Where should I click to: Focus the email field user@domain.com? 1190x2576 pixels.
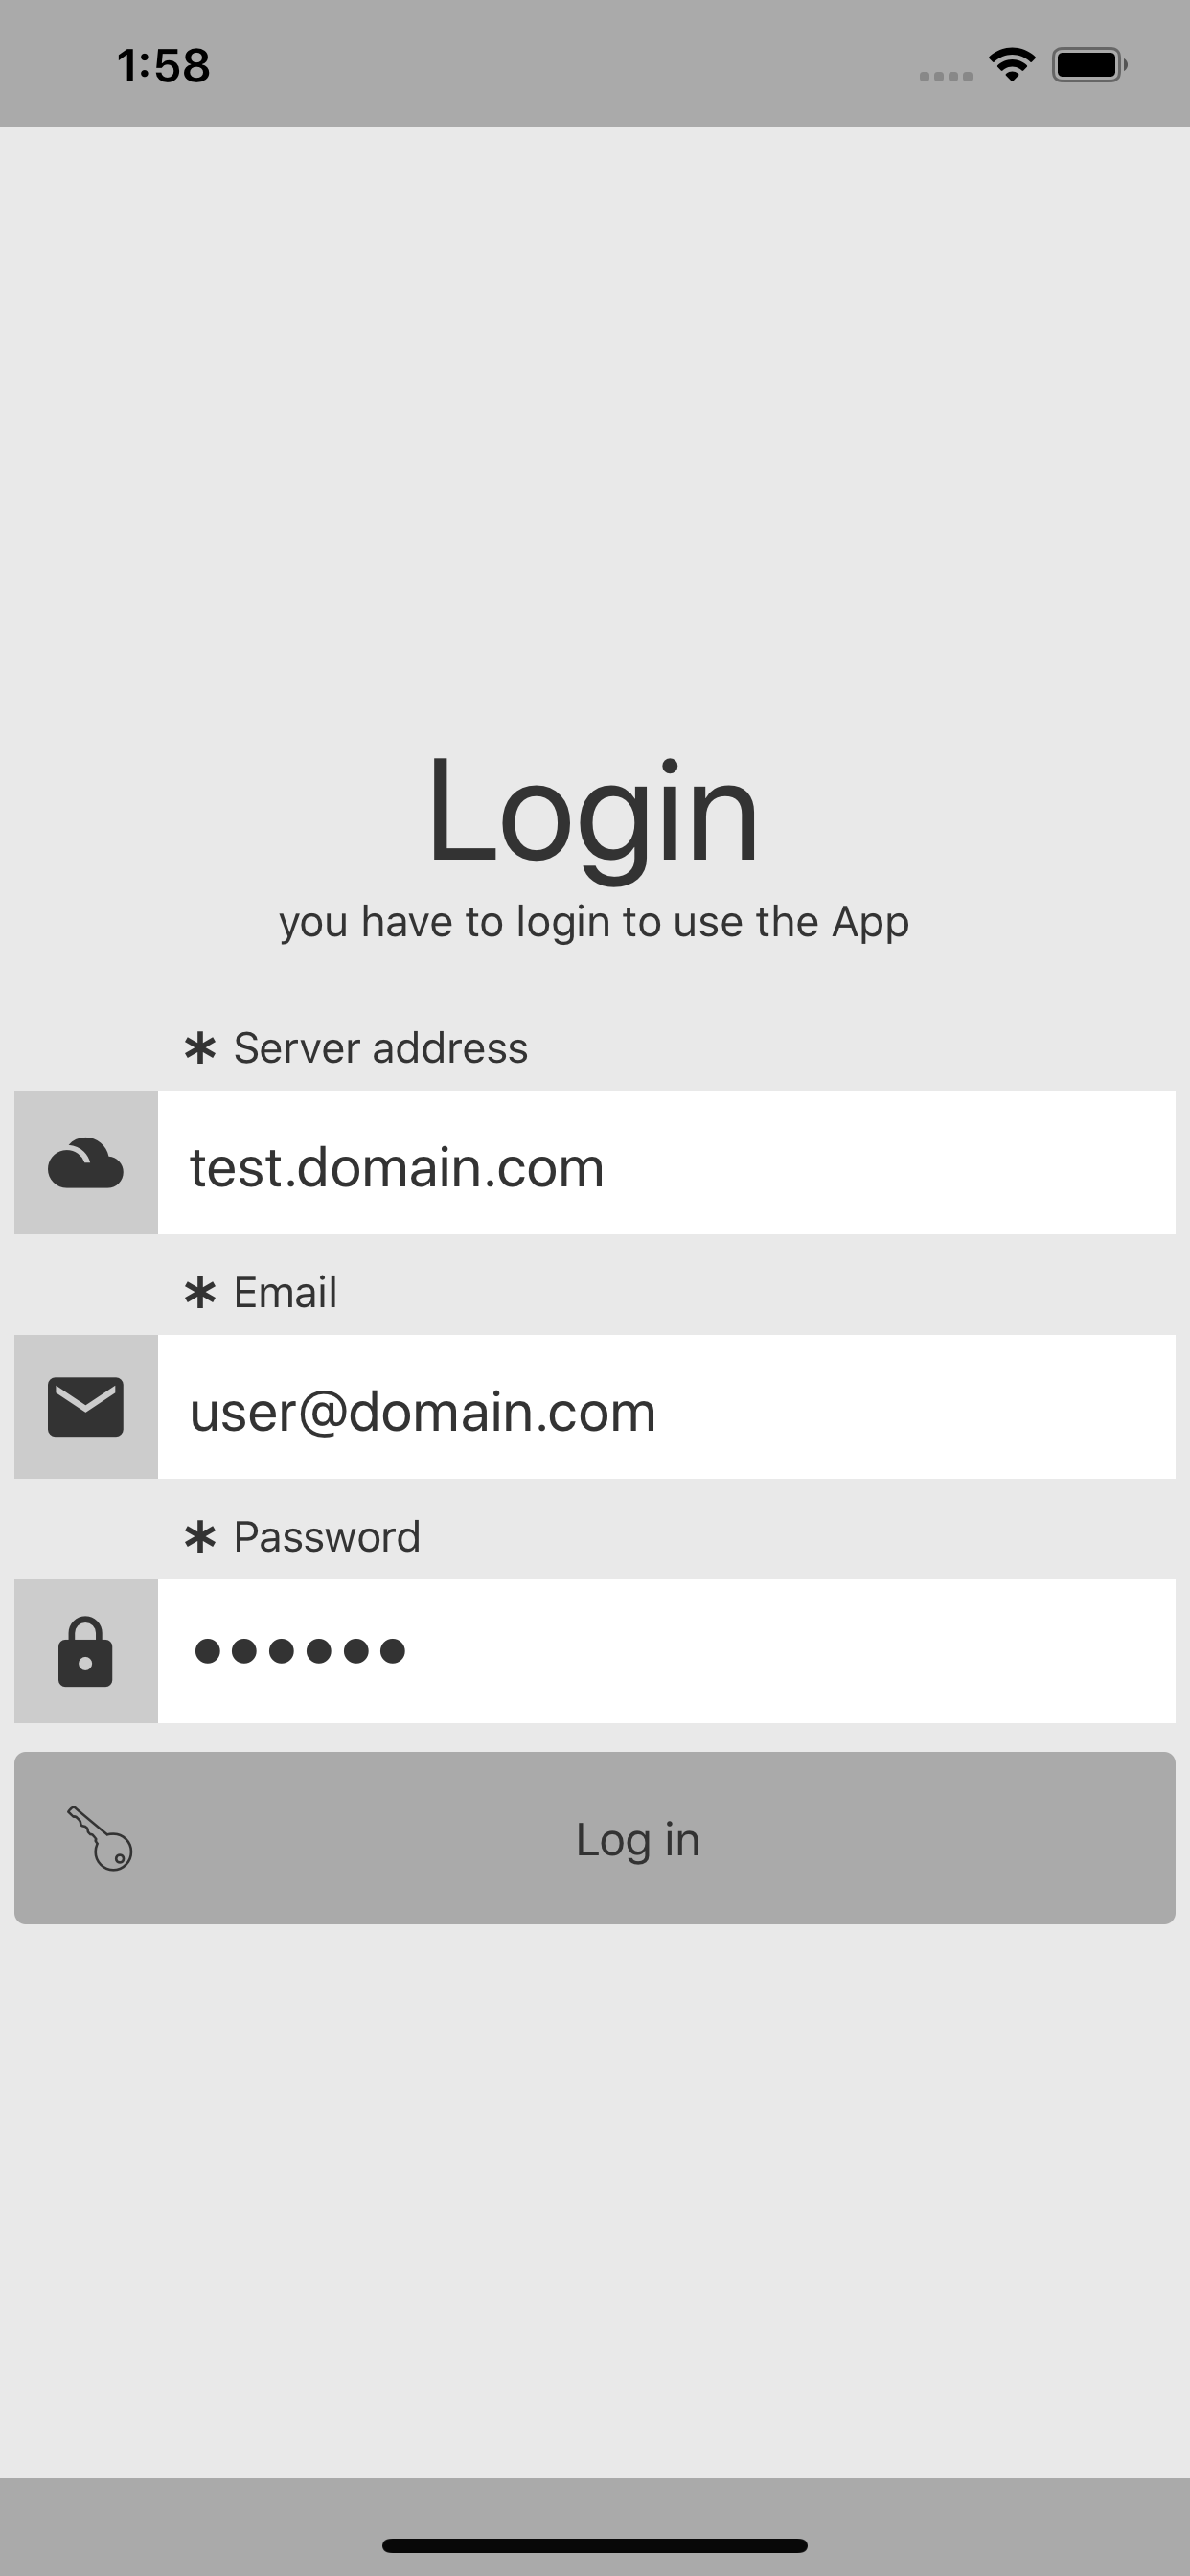pos(666,1407)
